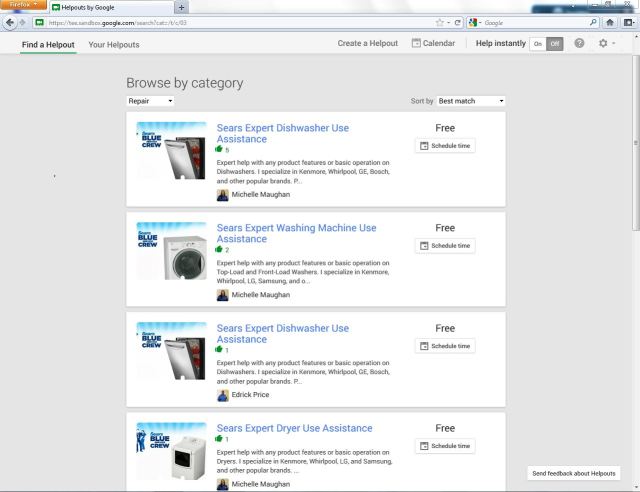
Task: Click the Sears dishwasher thumbnail in first listing
Action: [x=171, y=150]
